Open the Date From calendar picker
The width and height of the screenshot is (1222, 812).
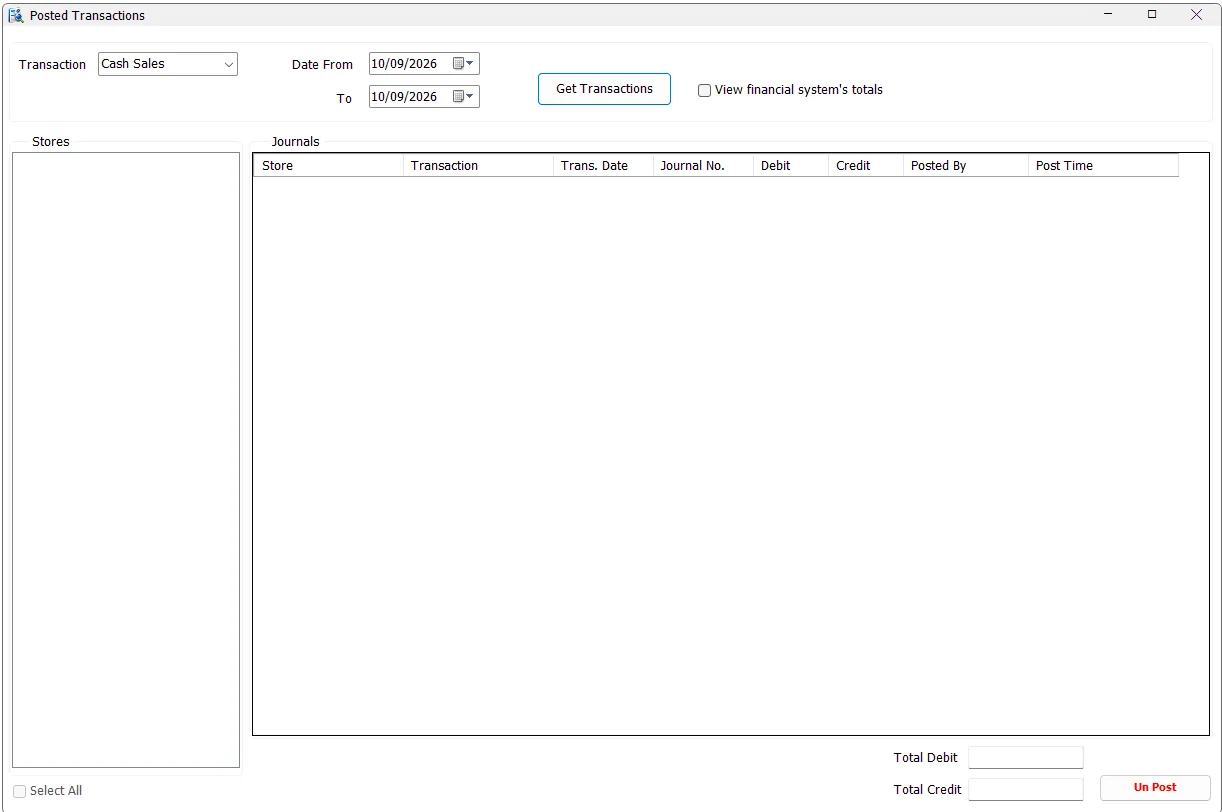(464, 64)
